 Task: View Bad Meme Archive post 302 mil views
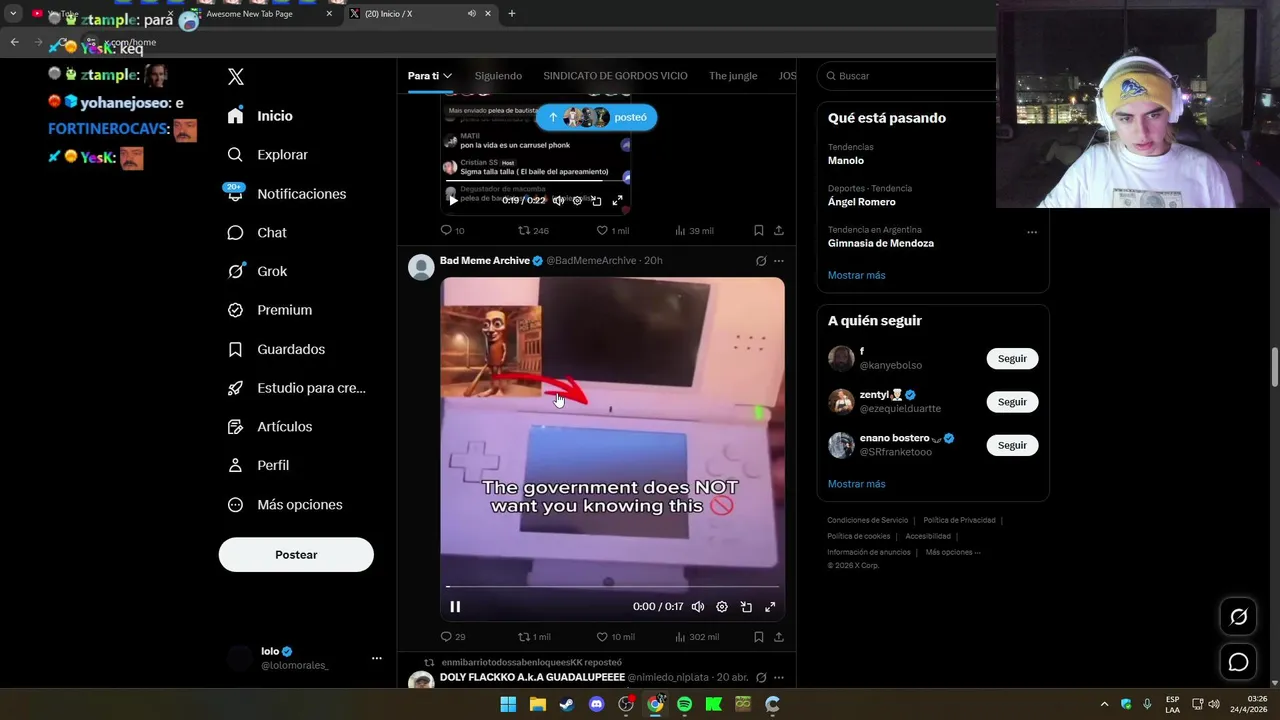point(697,637)
